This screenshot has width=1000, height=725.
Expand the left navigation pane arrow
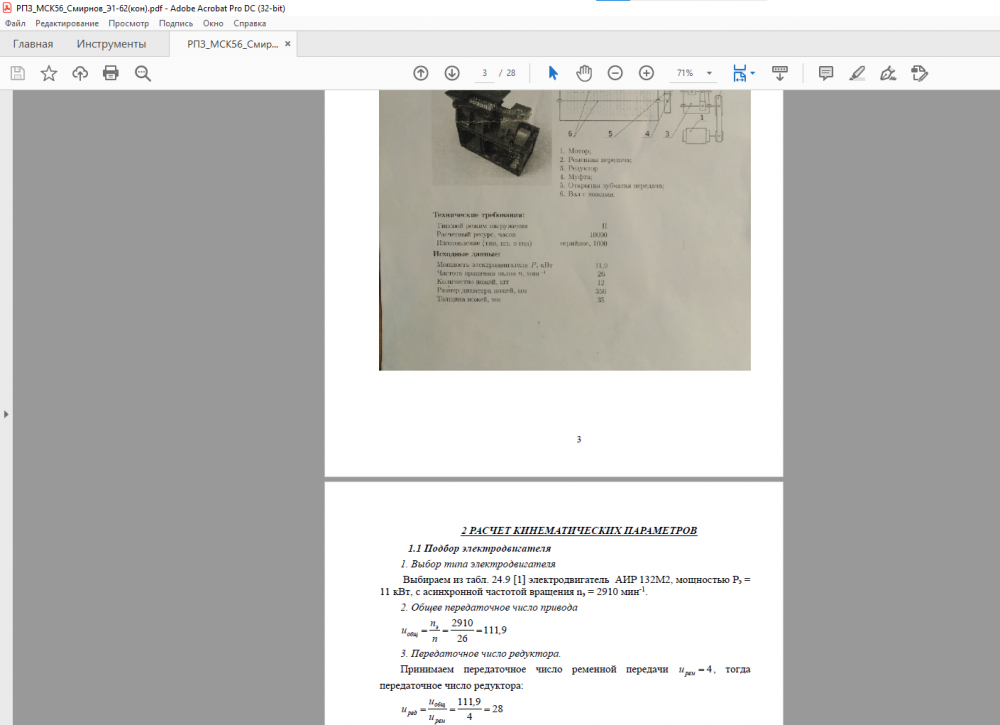click(6, 414)
